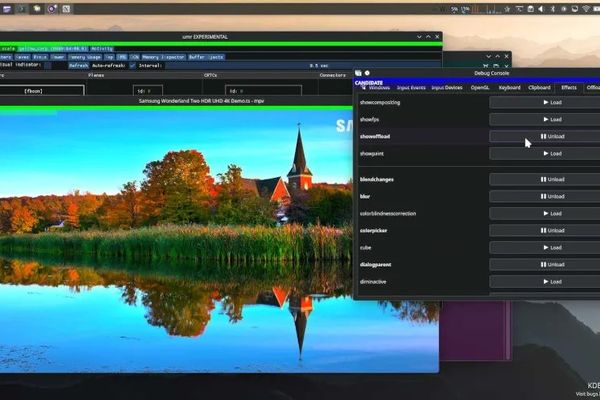This screenshot has height=400, width=600.
Task: Maximize the umr EXPERIMENTAL window
Action: pyautogui.click(x=428, y=37)
